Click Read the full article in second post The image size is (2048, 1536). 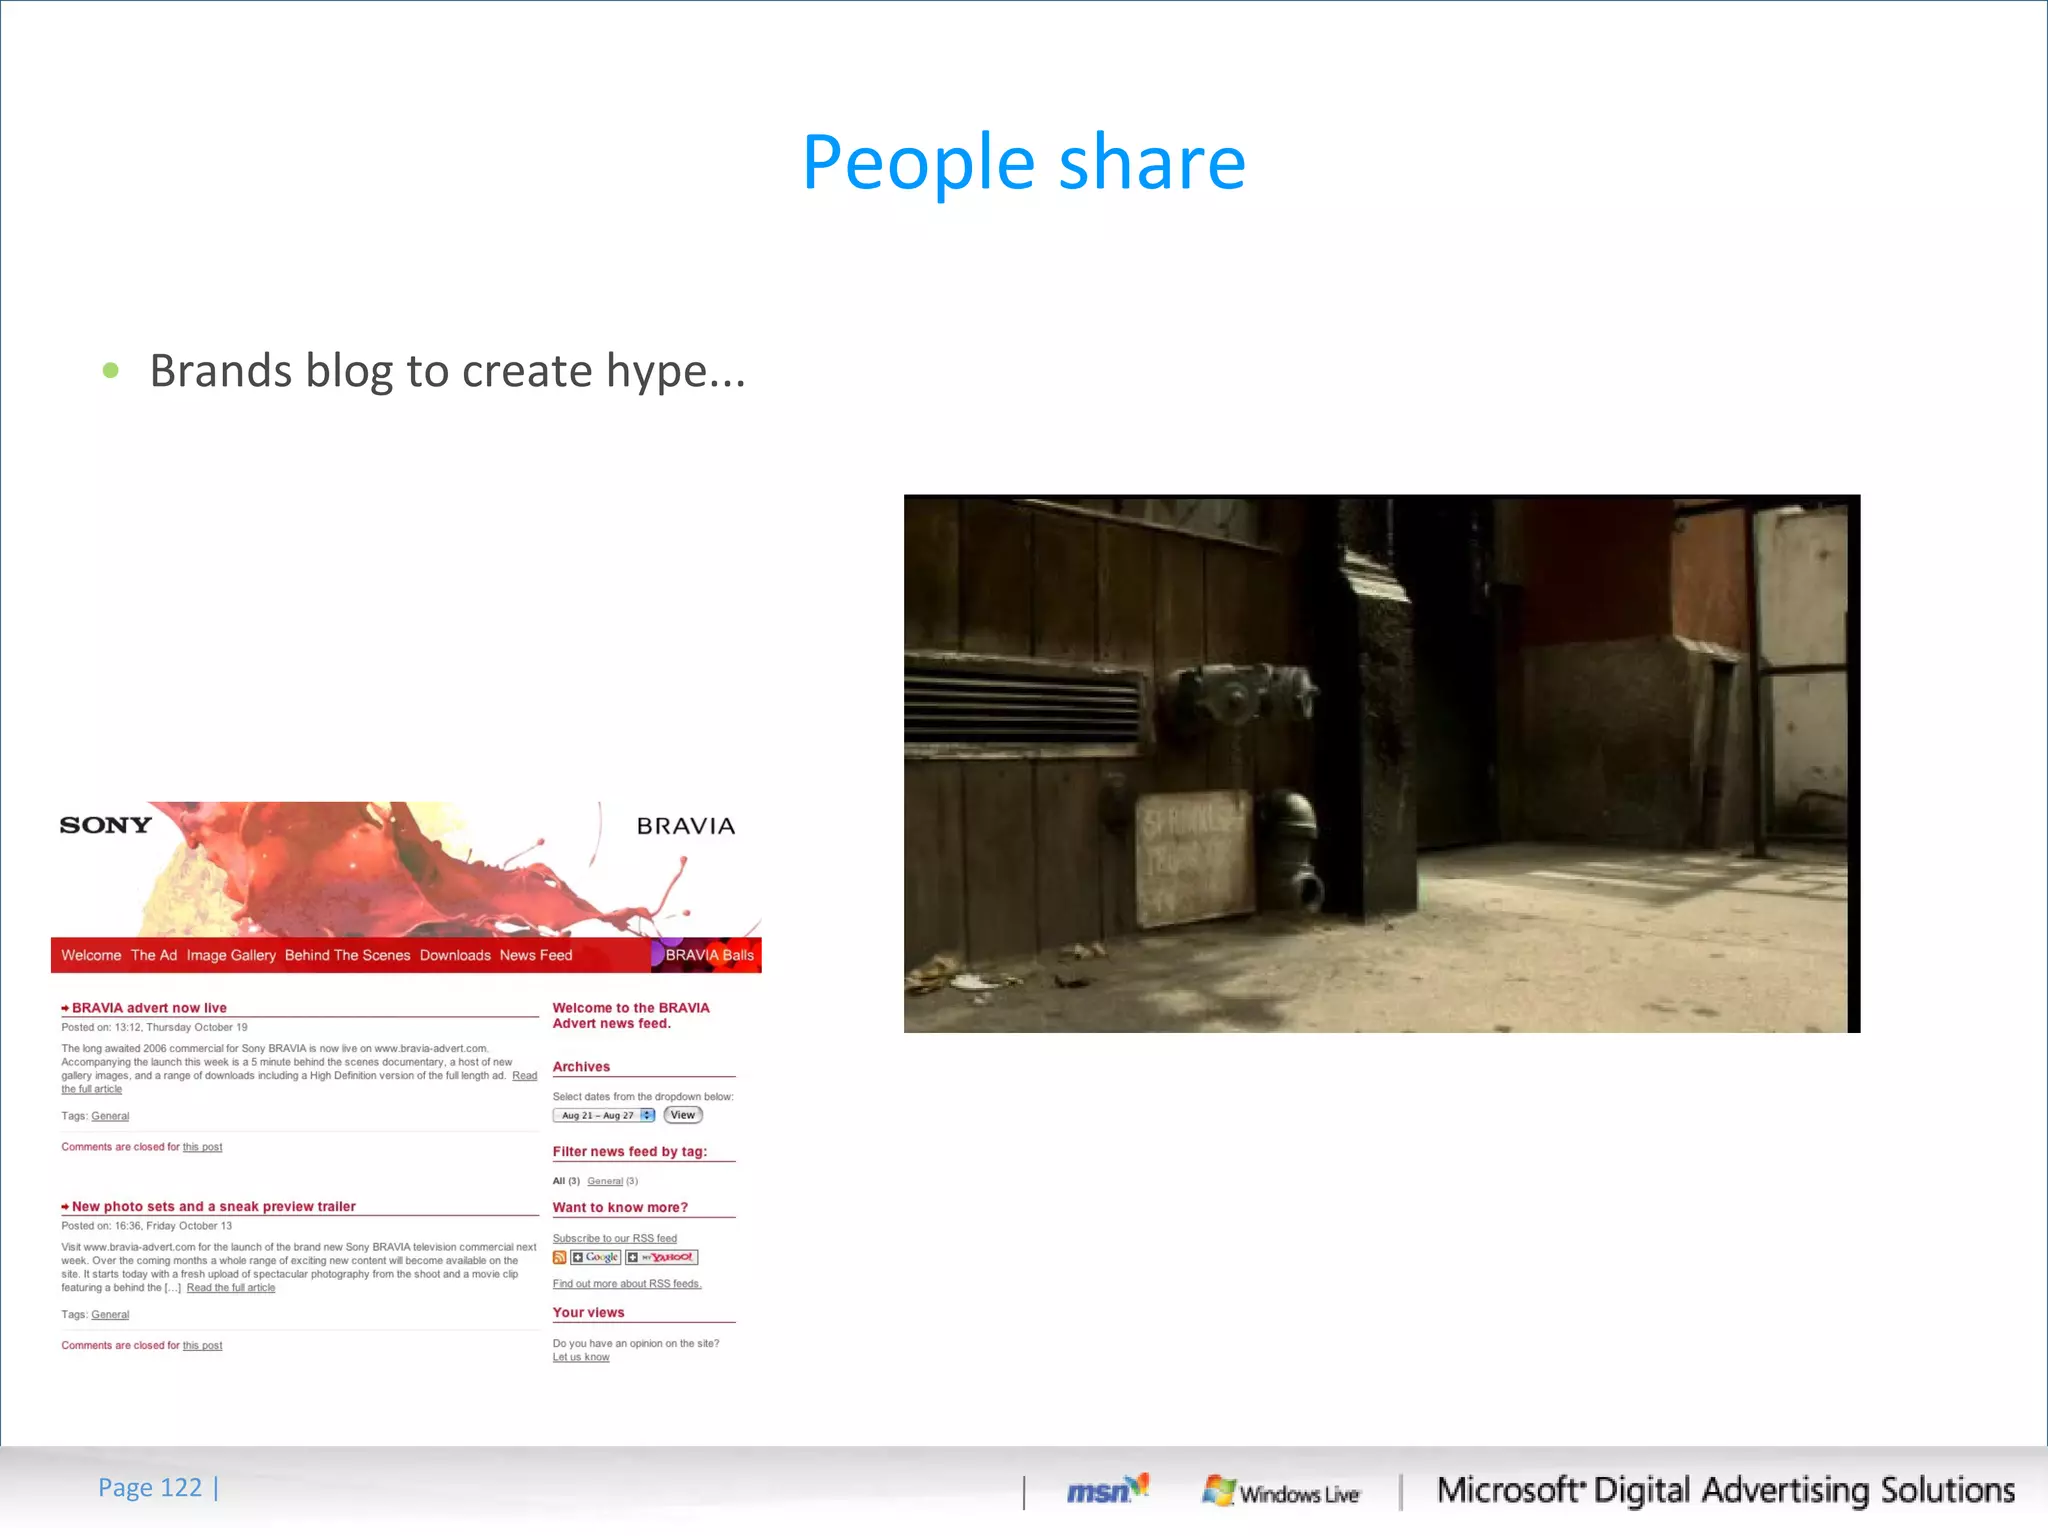tap(231, 1288)
